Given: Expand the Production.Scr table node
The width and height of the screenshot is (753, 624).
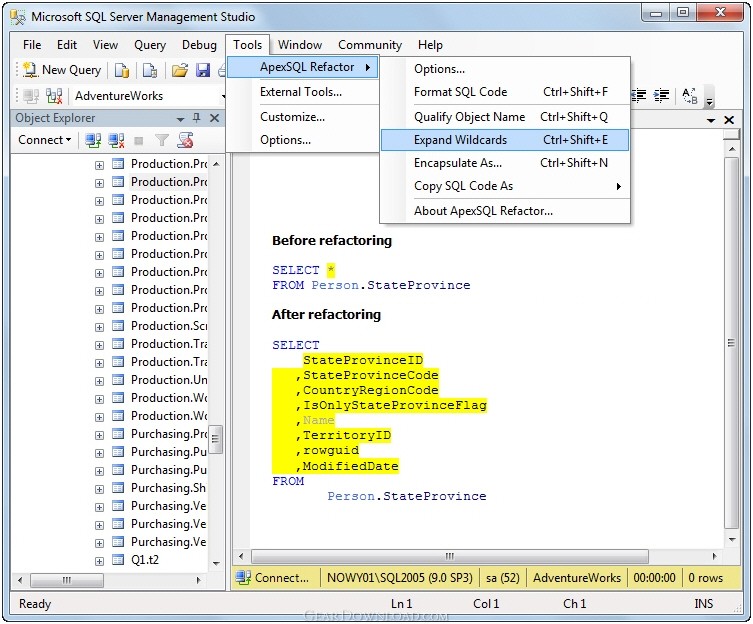Looking at the screenshot, I should tap(99, 327).
